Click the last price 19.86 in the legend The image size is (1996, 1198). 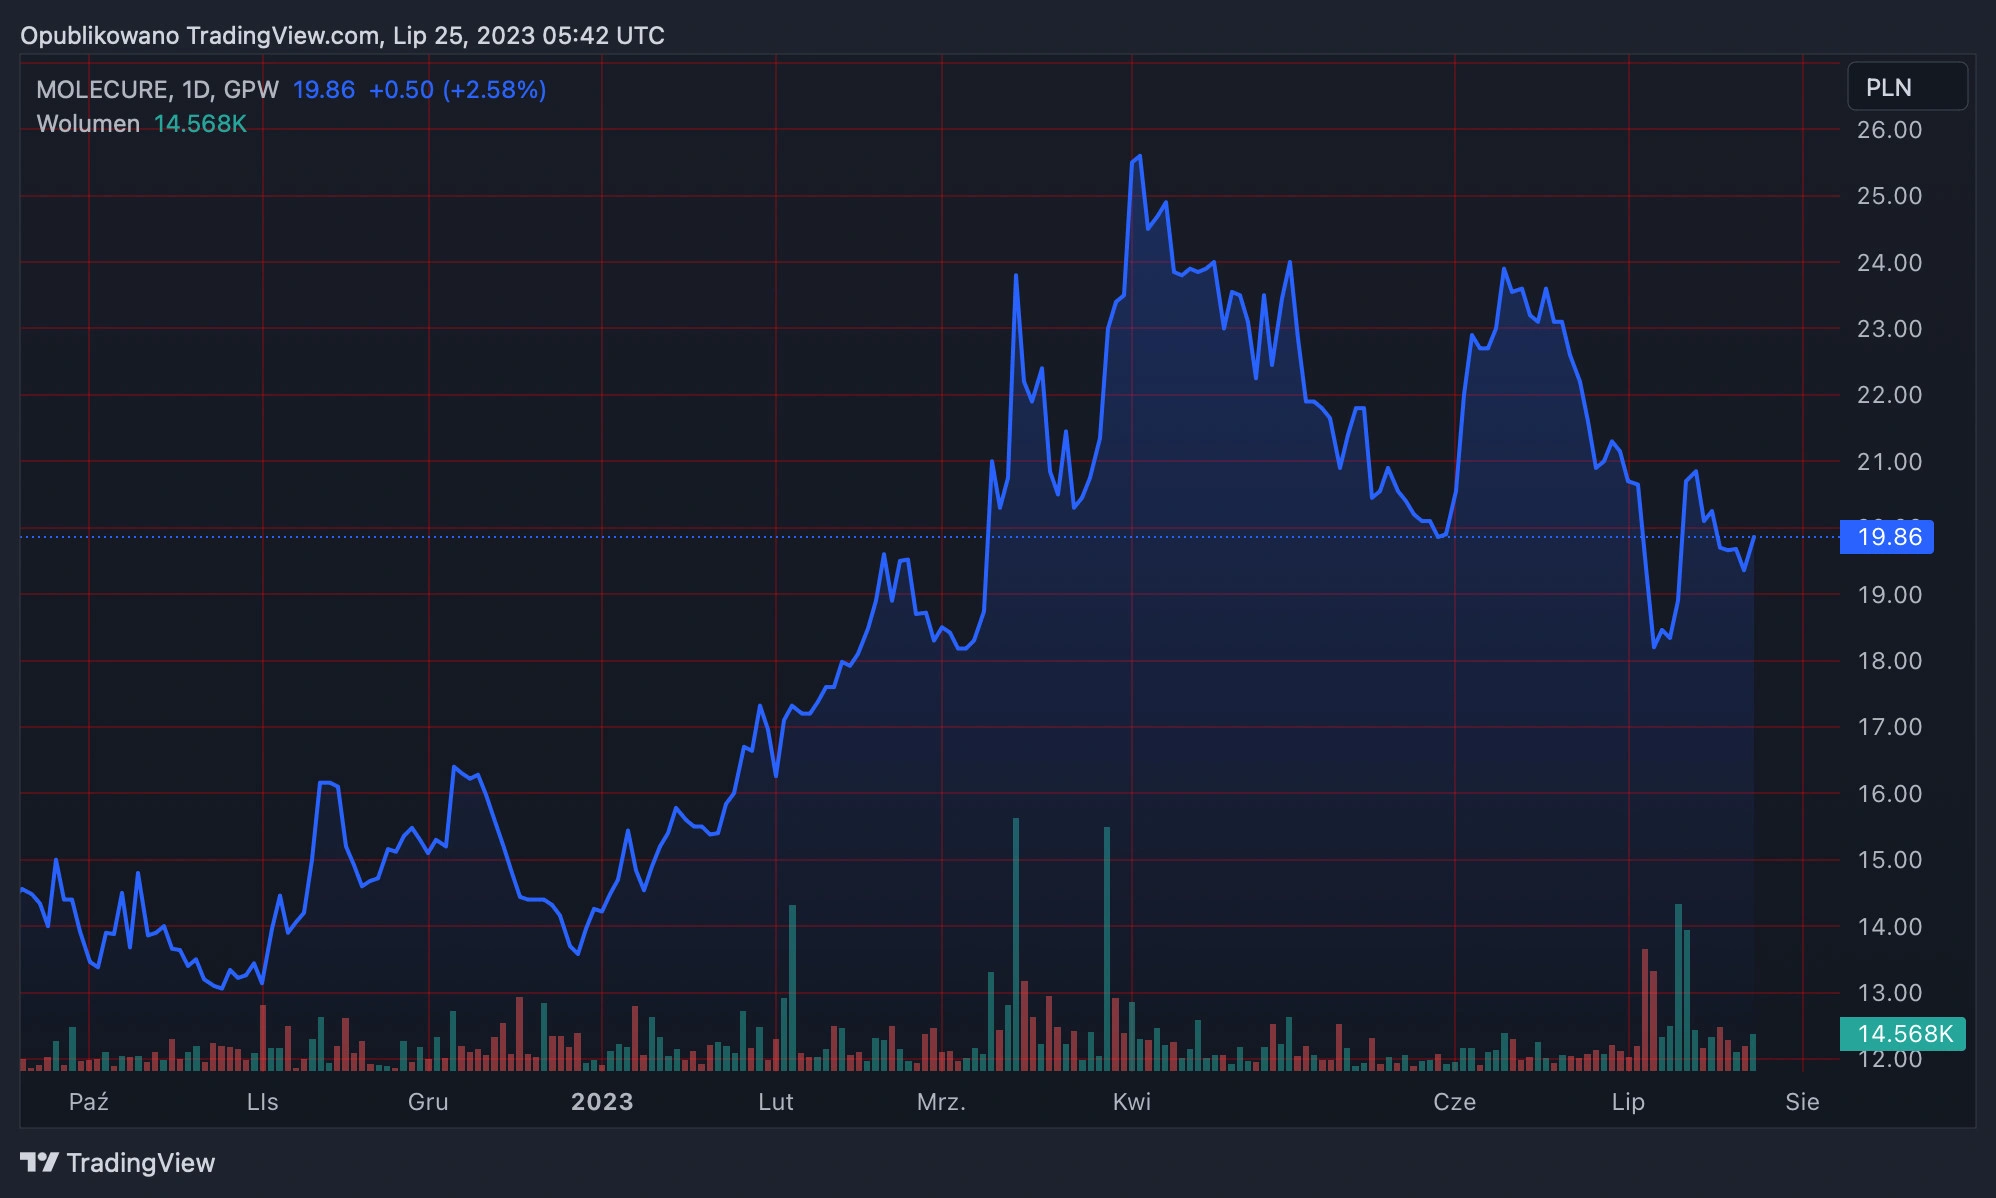324,90
